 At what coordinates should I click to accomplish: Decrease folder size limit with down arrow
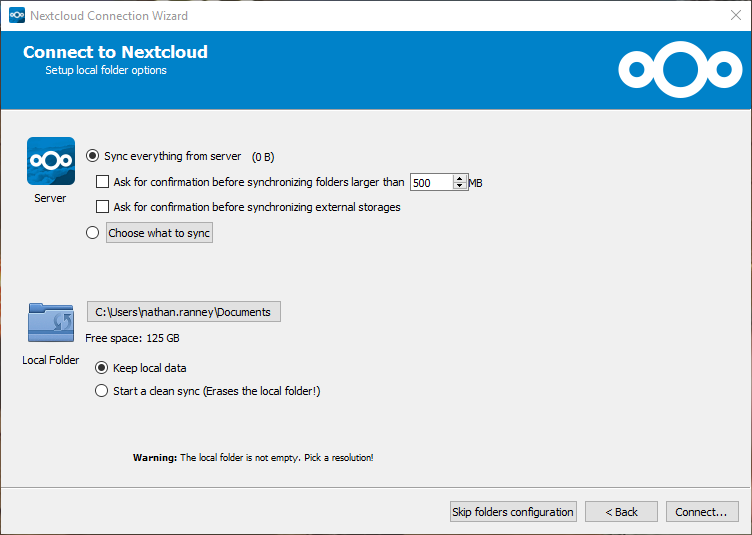click(460, 186)
